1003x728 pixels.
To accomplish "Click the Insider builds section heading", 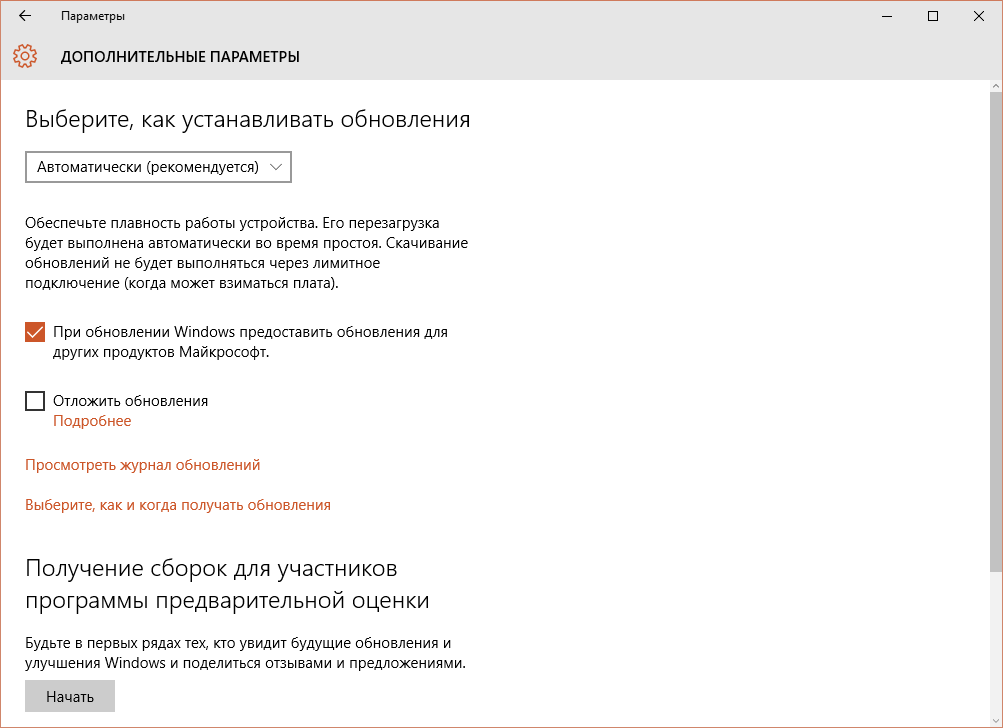I will click(x=227, y=584).
